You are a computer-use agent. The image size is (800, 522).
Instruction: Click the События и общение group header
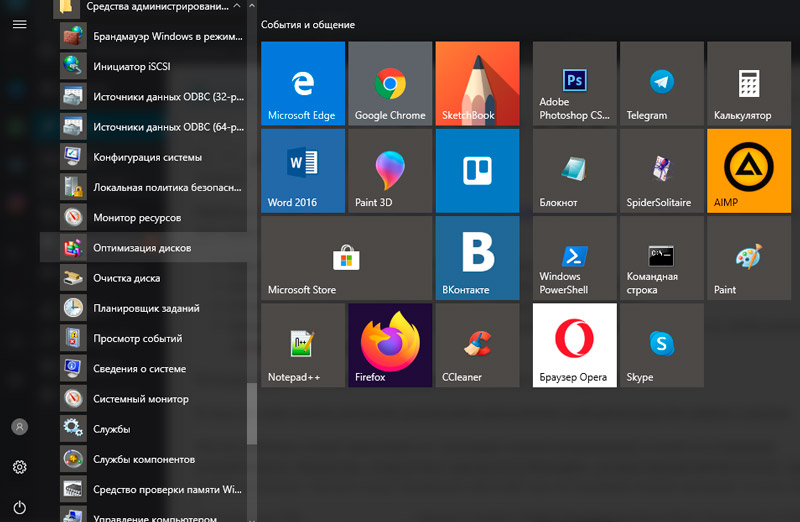307,24
